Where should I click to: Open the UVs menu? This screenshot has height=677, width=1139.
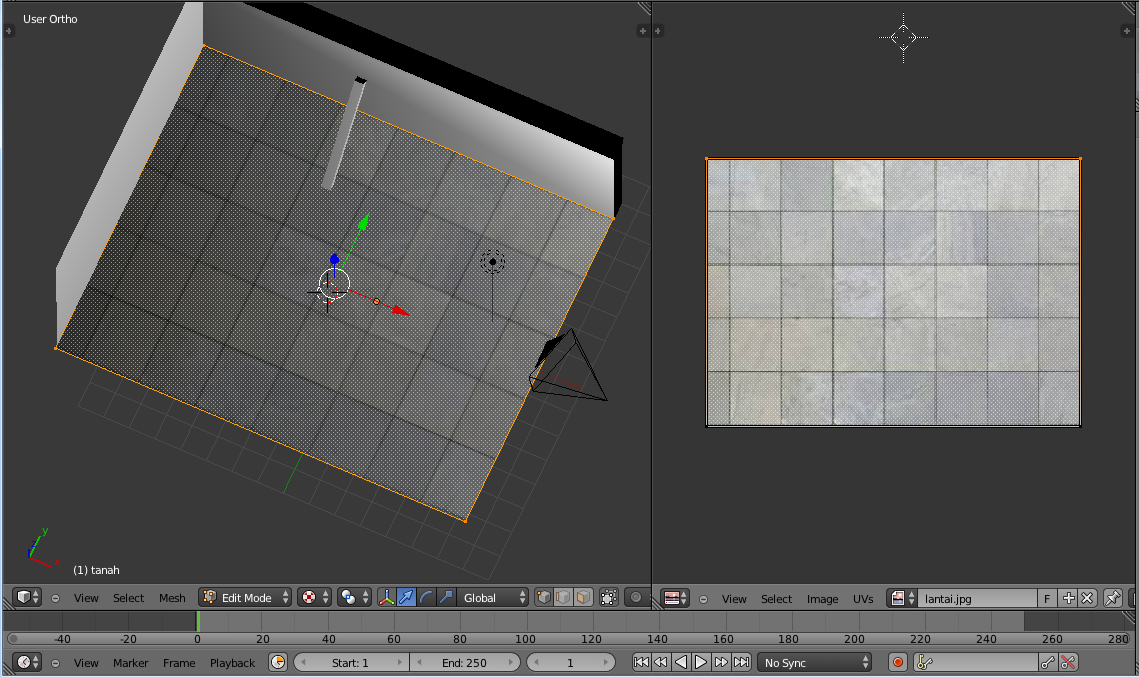coord(863,599)
